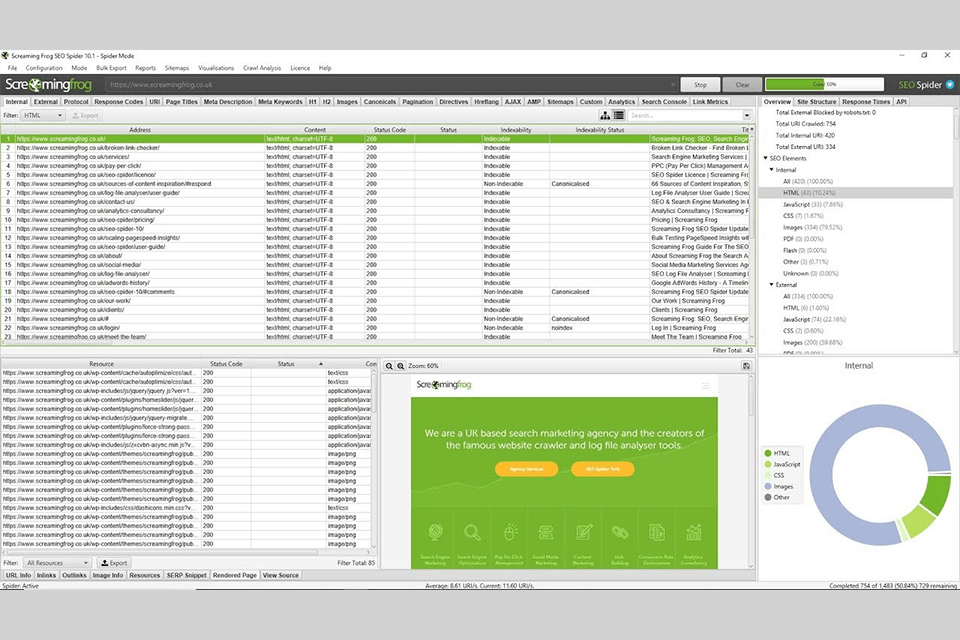Click the Link Building chain icon in preview
Viewport: 960px width, 640px height.
click(x=620, y=532)
